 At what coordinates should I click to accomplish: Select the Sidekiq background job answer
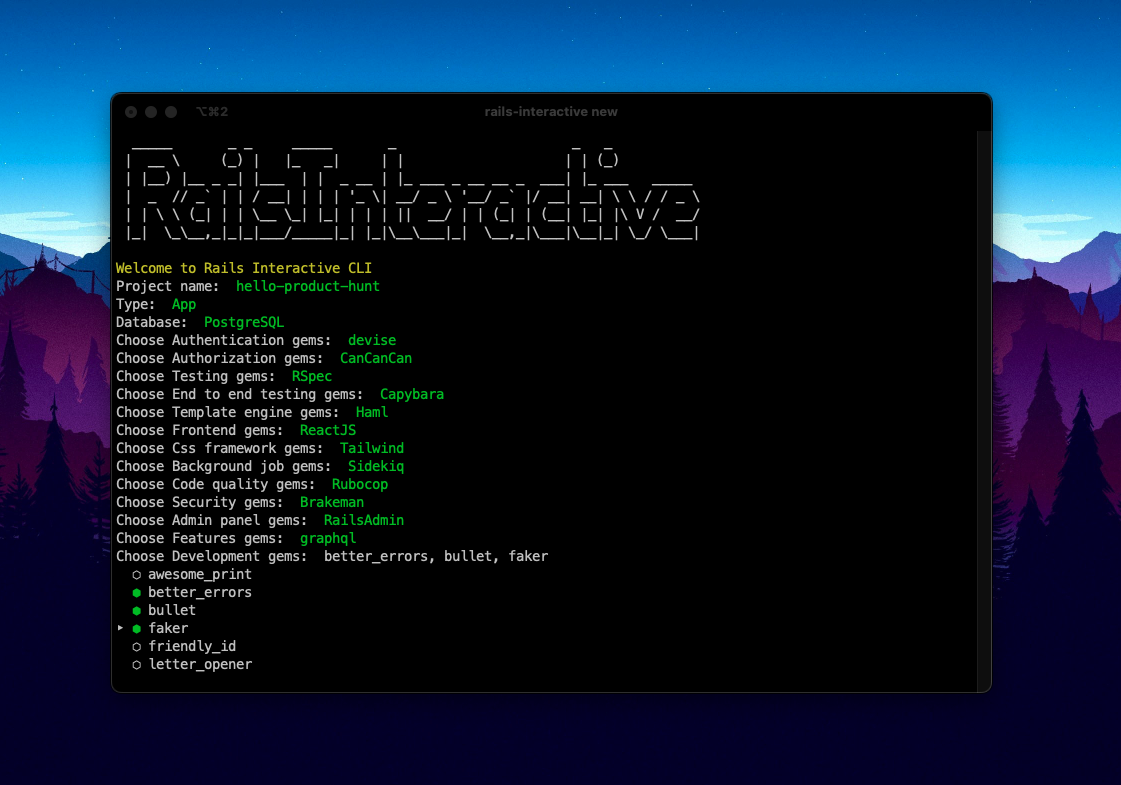click(376, 466)
